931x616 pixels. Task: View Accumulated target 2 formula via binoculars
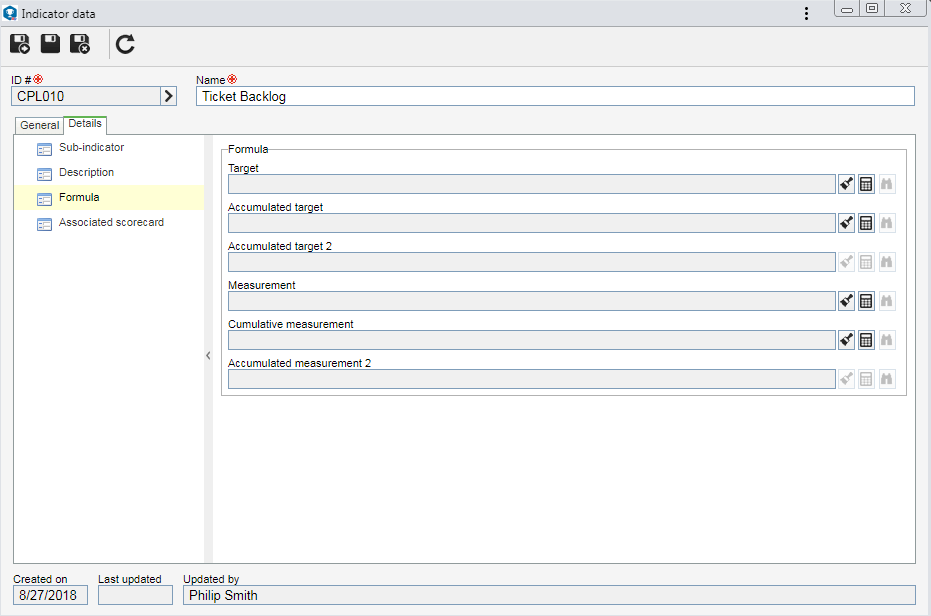pyautogui.click(x=886, y=262)
